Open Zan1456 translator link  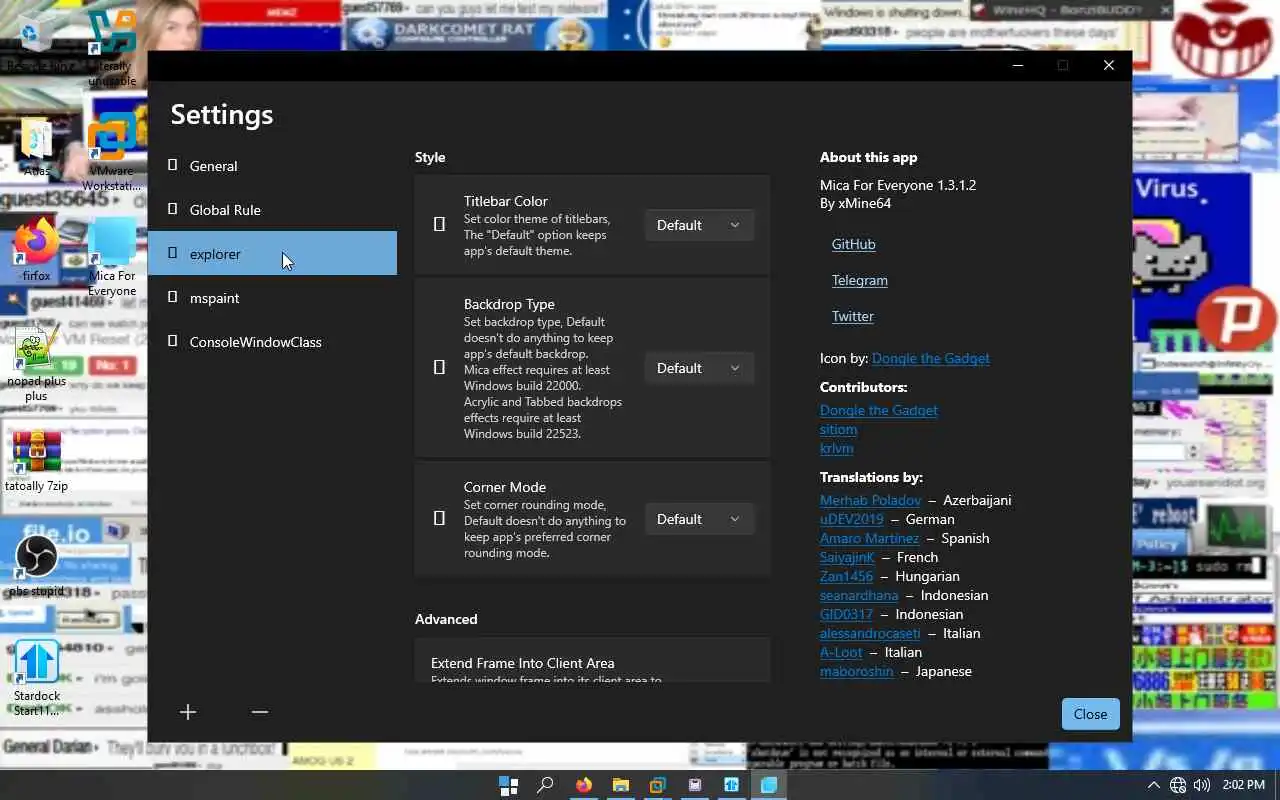coord(846,576)
